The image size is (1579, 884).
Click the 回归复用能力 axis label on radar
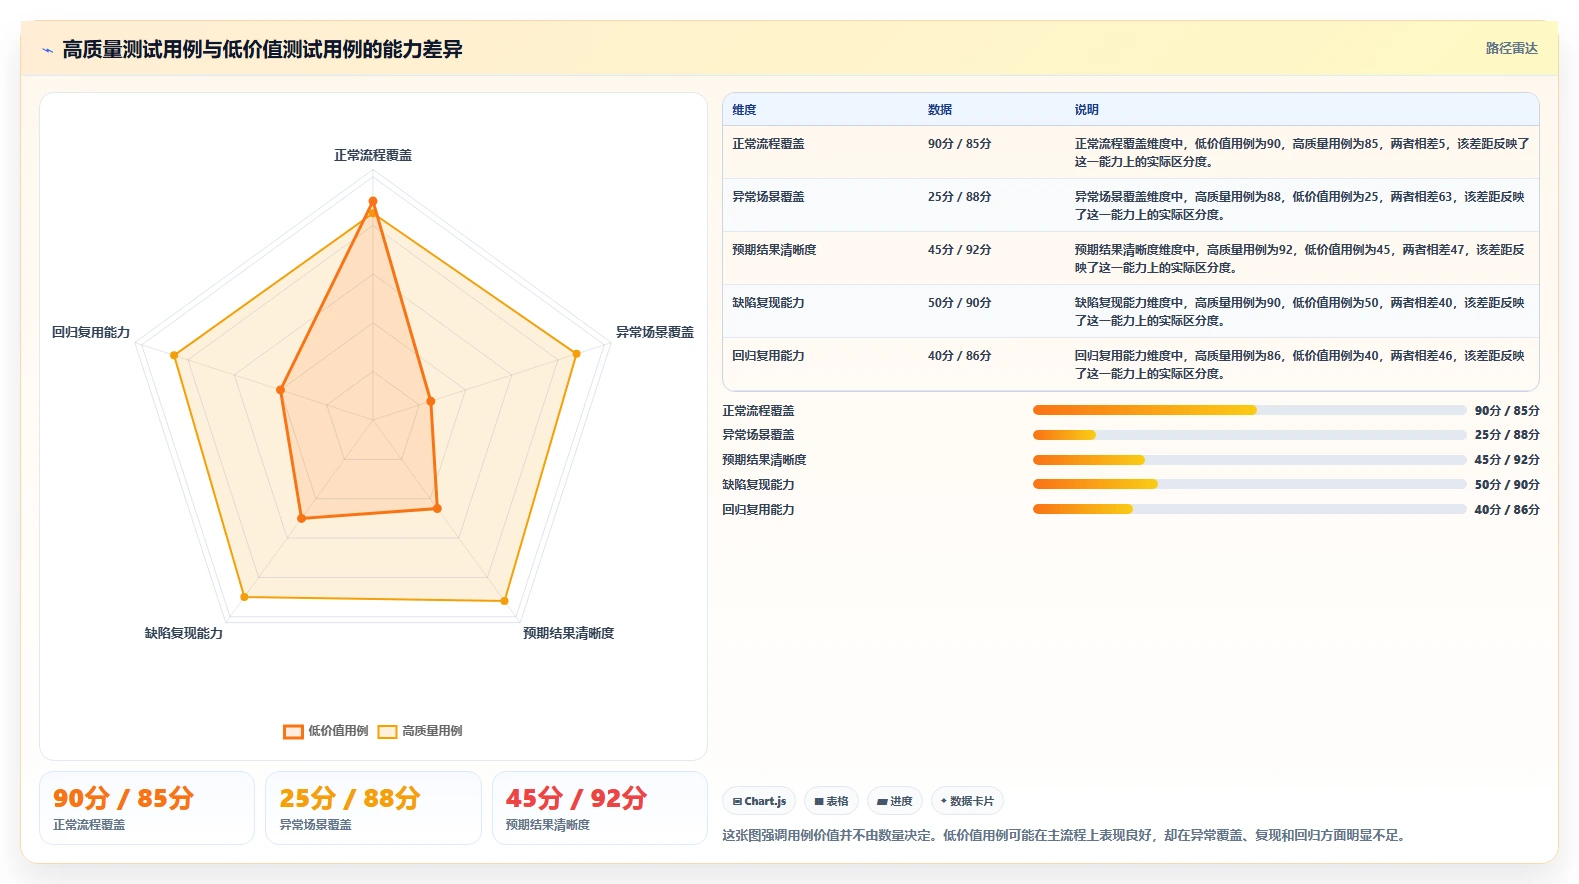[91, 332]
